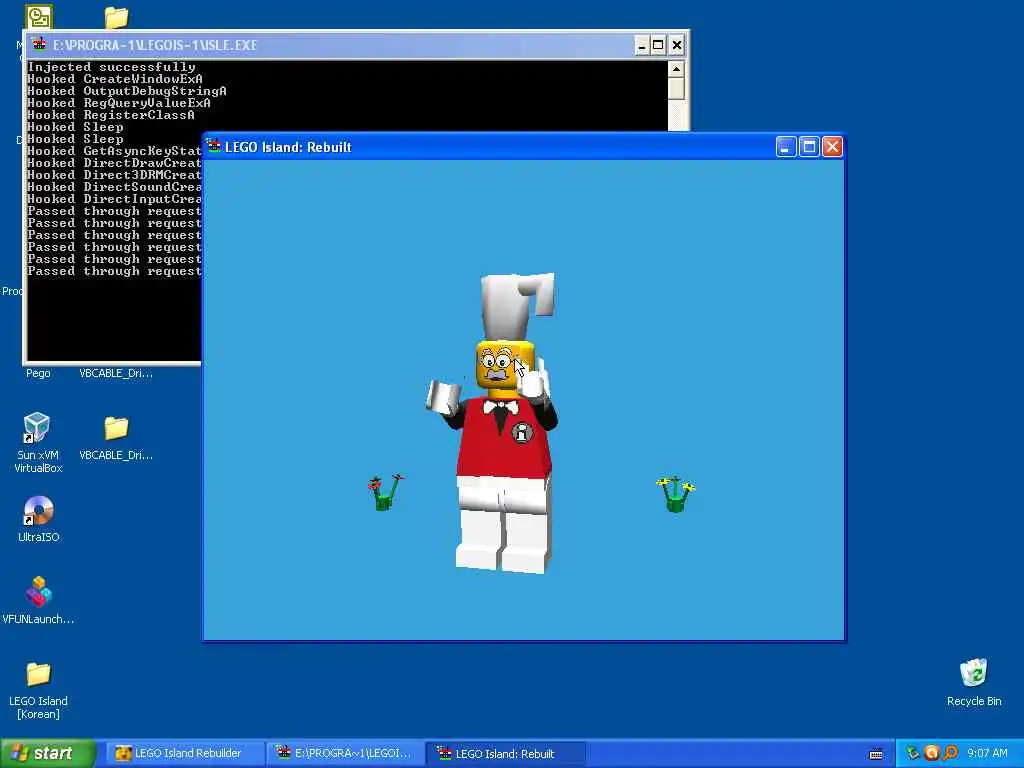
Task: Click the scroll up arrow in the console window
Action: pyautogui.click(x=677, y=69)
